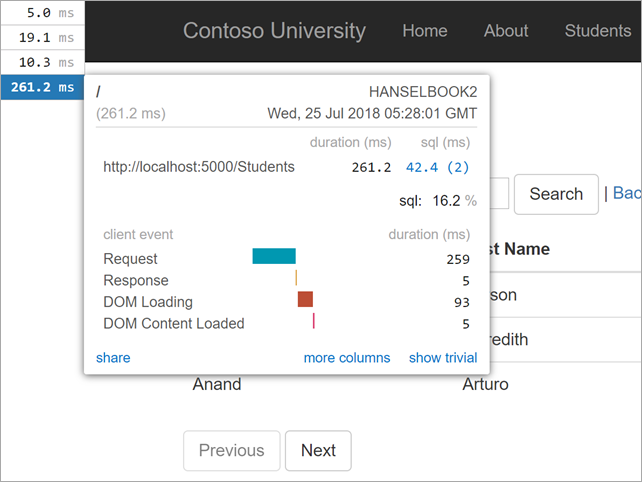Show SQL timings 42.4 (2)
This screenshot has height=482, width=642.
point(437,167)
